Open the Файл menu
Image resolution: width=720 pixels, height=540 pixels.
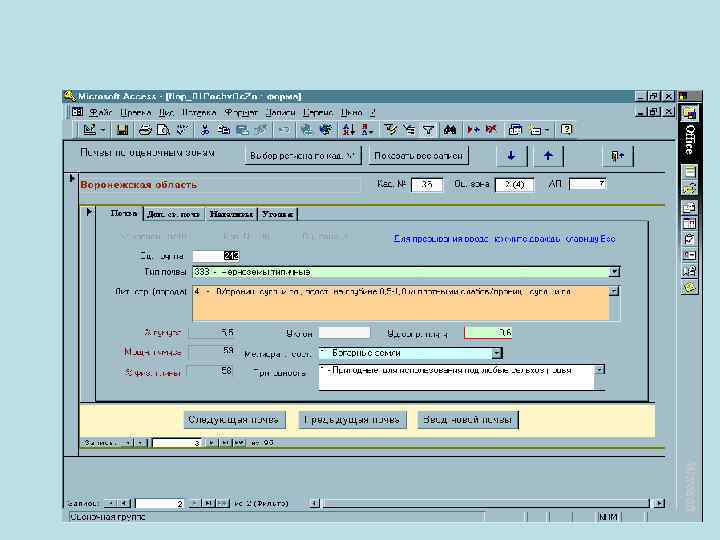[x=100, y=112]
